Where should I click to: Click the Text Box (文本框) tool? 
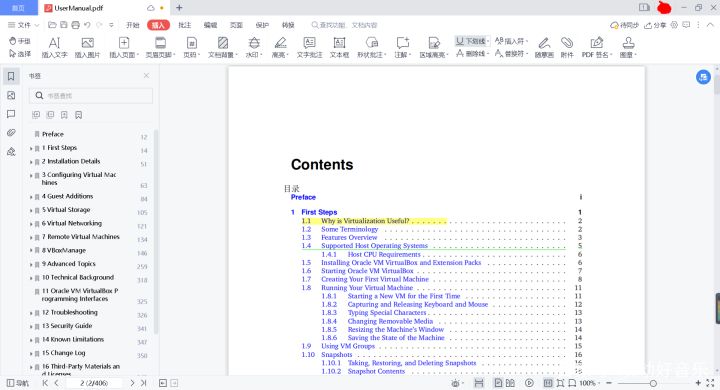click(x=339, y=47)
